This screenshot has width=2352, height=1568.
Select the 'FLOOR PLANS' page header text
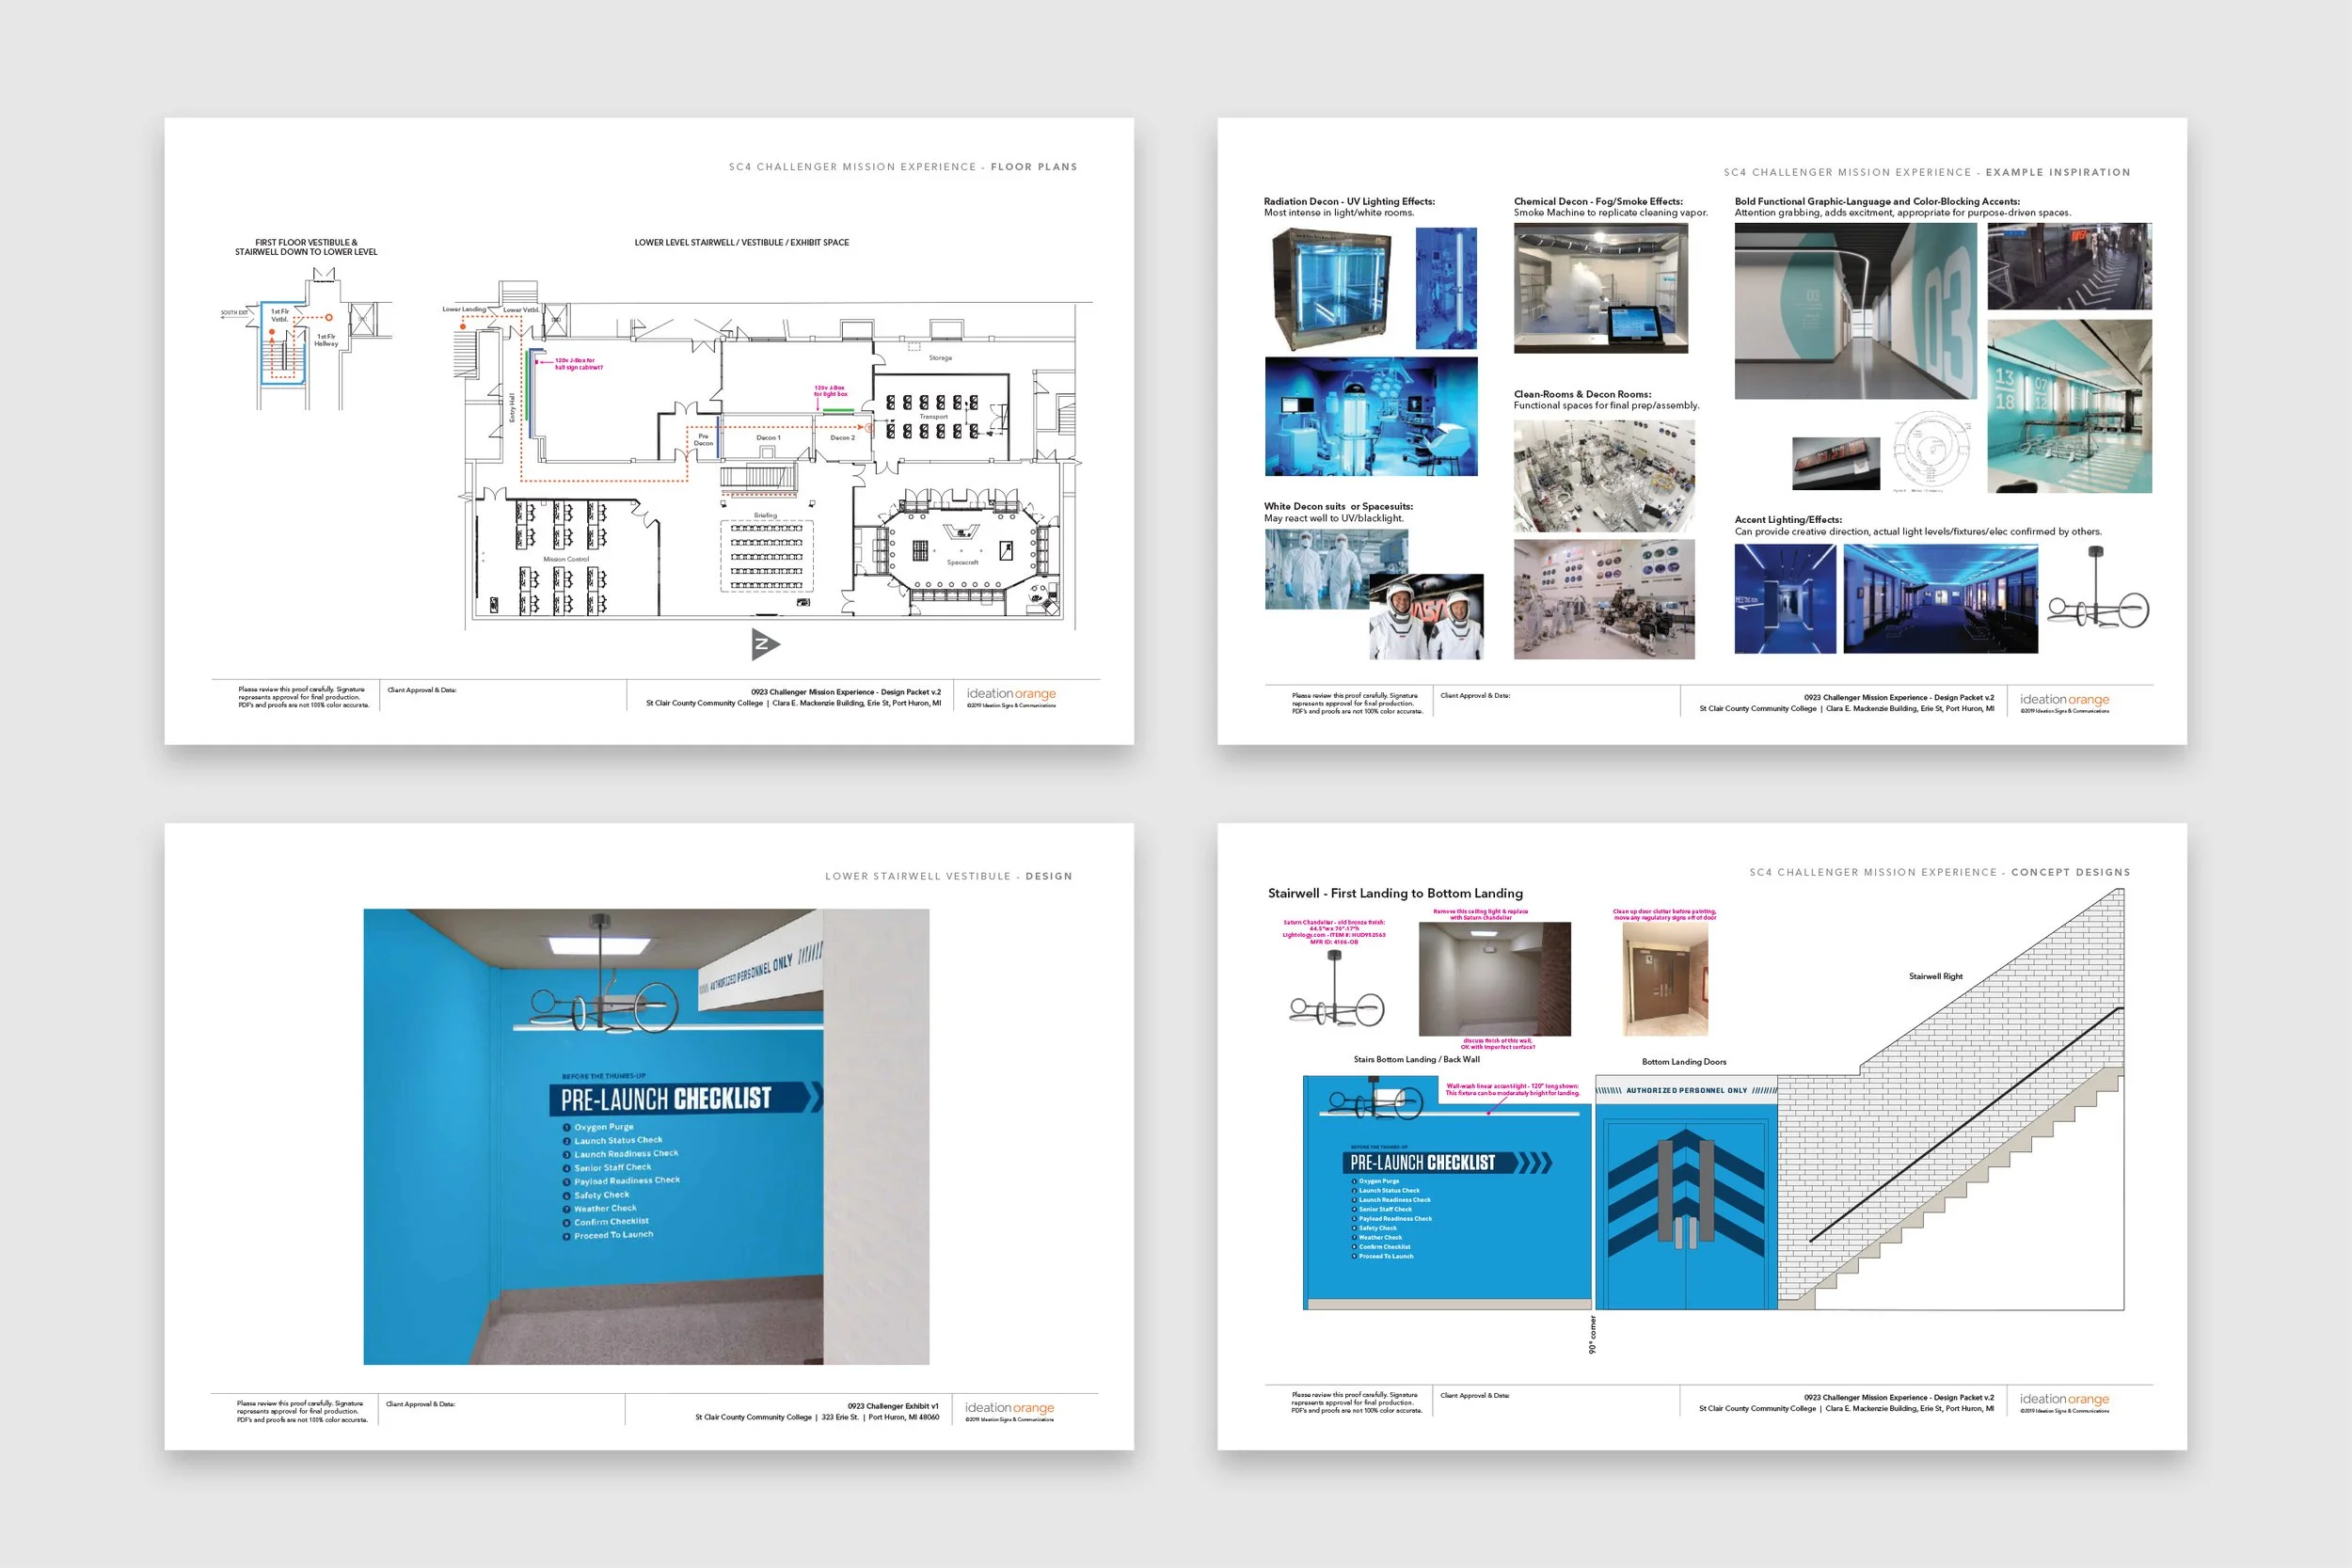(x=1034, y=167)
